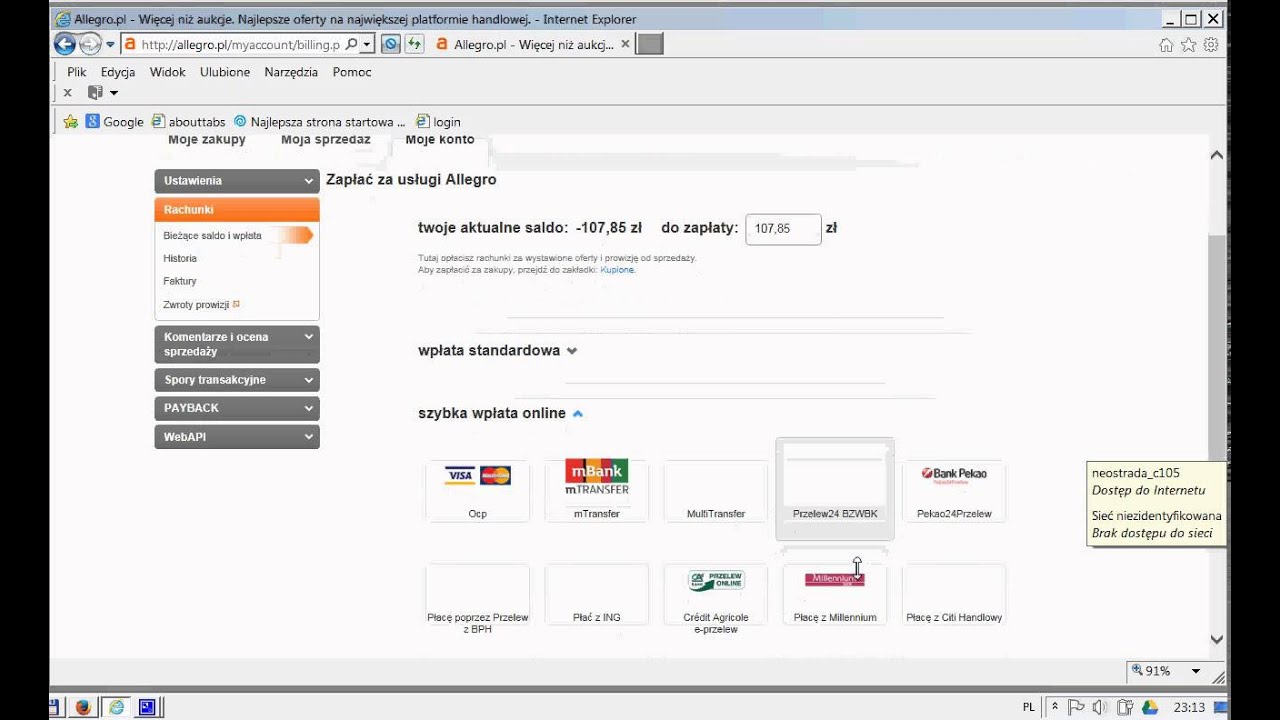Click the browser Forward arrow button
Image resolution: width=1280 pixels, height=720 pixels.
[x=90, y=44]
